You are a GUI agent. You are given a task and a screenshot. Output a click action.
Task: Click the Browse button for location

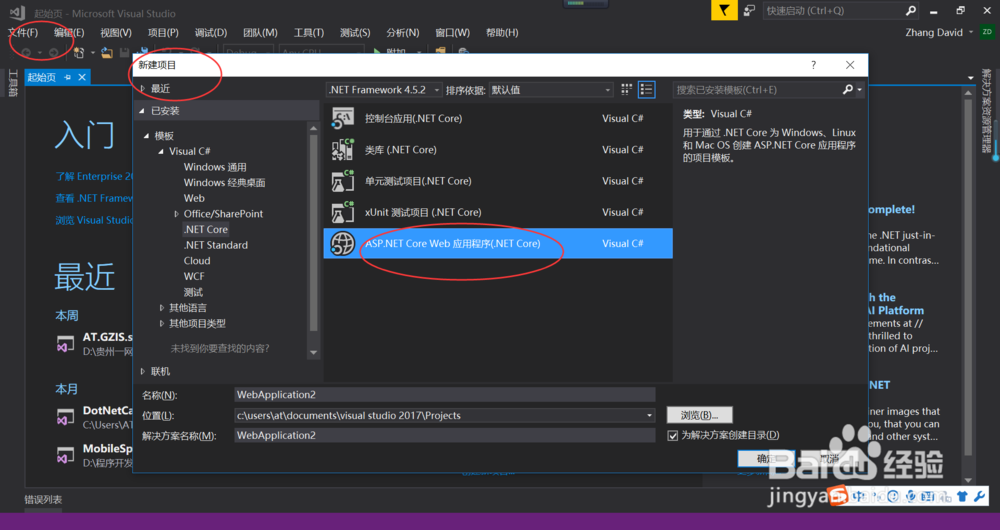(700, 415)
